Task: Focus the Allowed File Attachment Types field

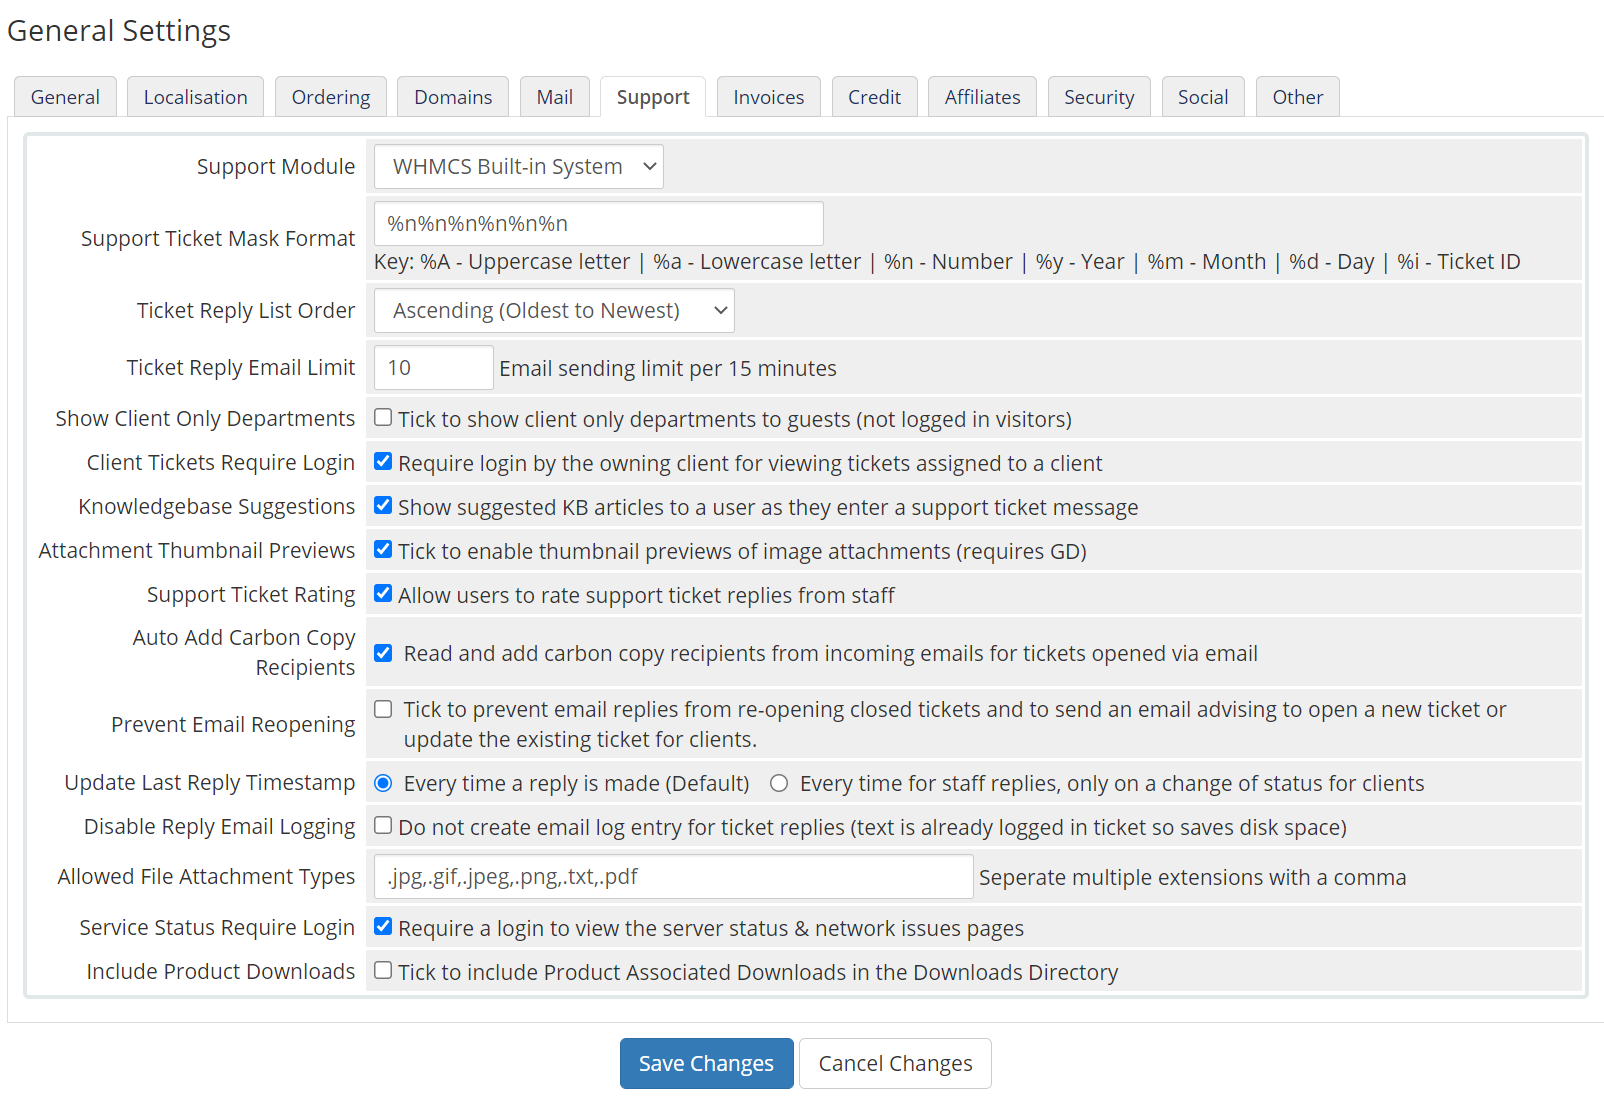Action: (x=673, y=877)
